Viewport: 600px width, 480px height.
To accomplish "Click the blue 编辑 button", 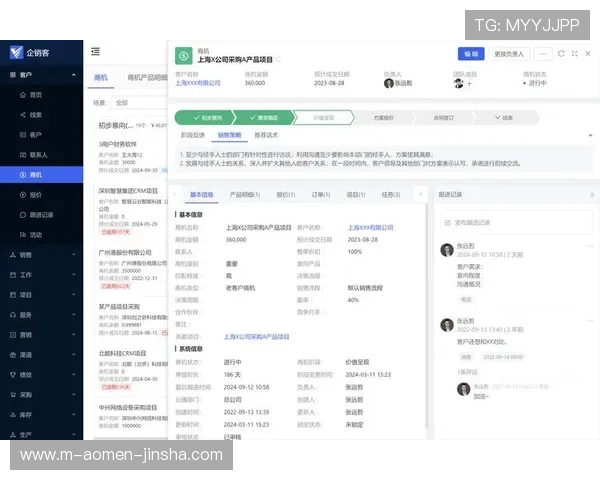I will click(x=471, y=54).
